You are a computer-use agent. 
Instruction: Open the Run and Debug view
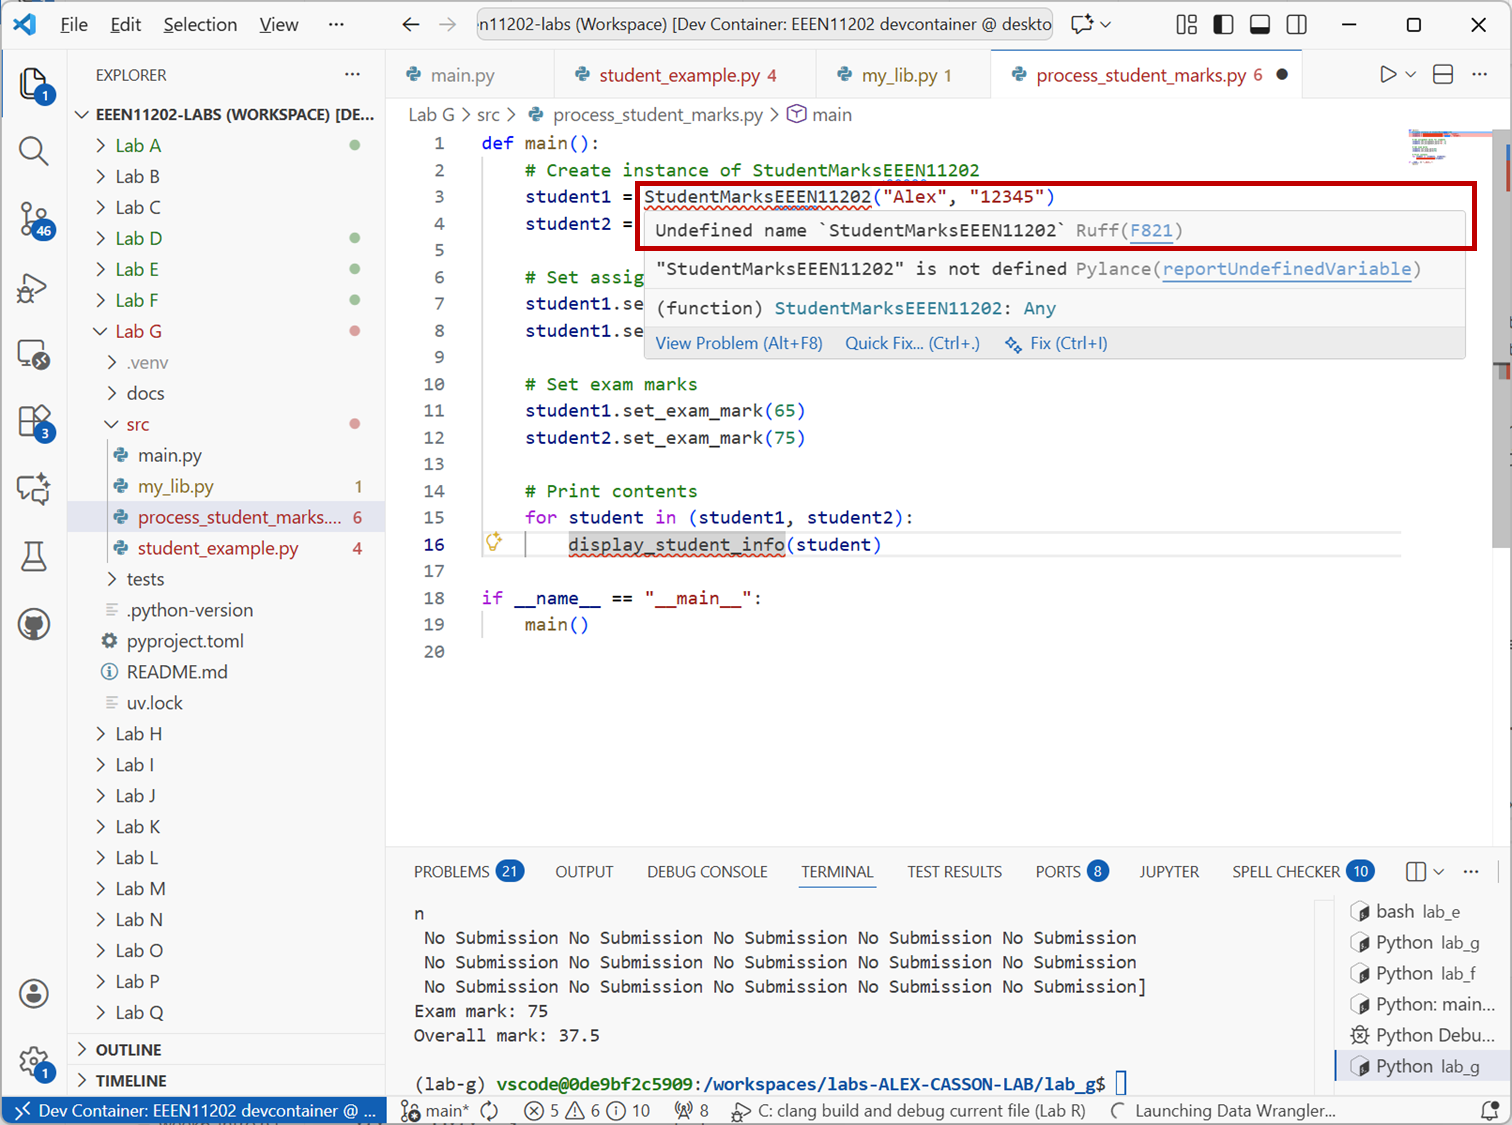[x=33, y=289]
